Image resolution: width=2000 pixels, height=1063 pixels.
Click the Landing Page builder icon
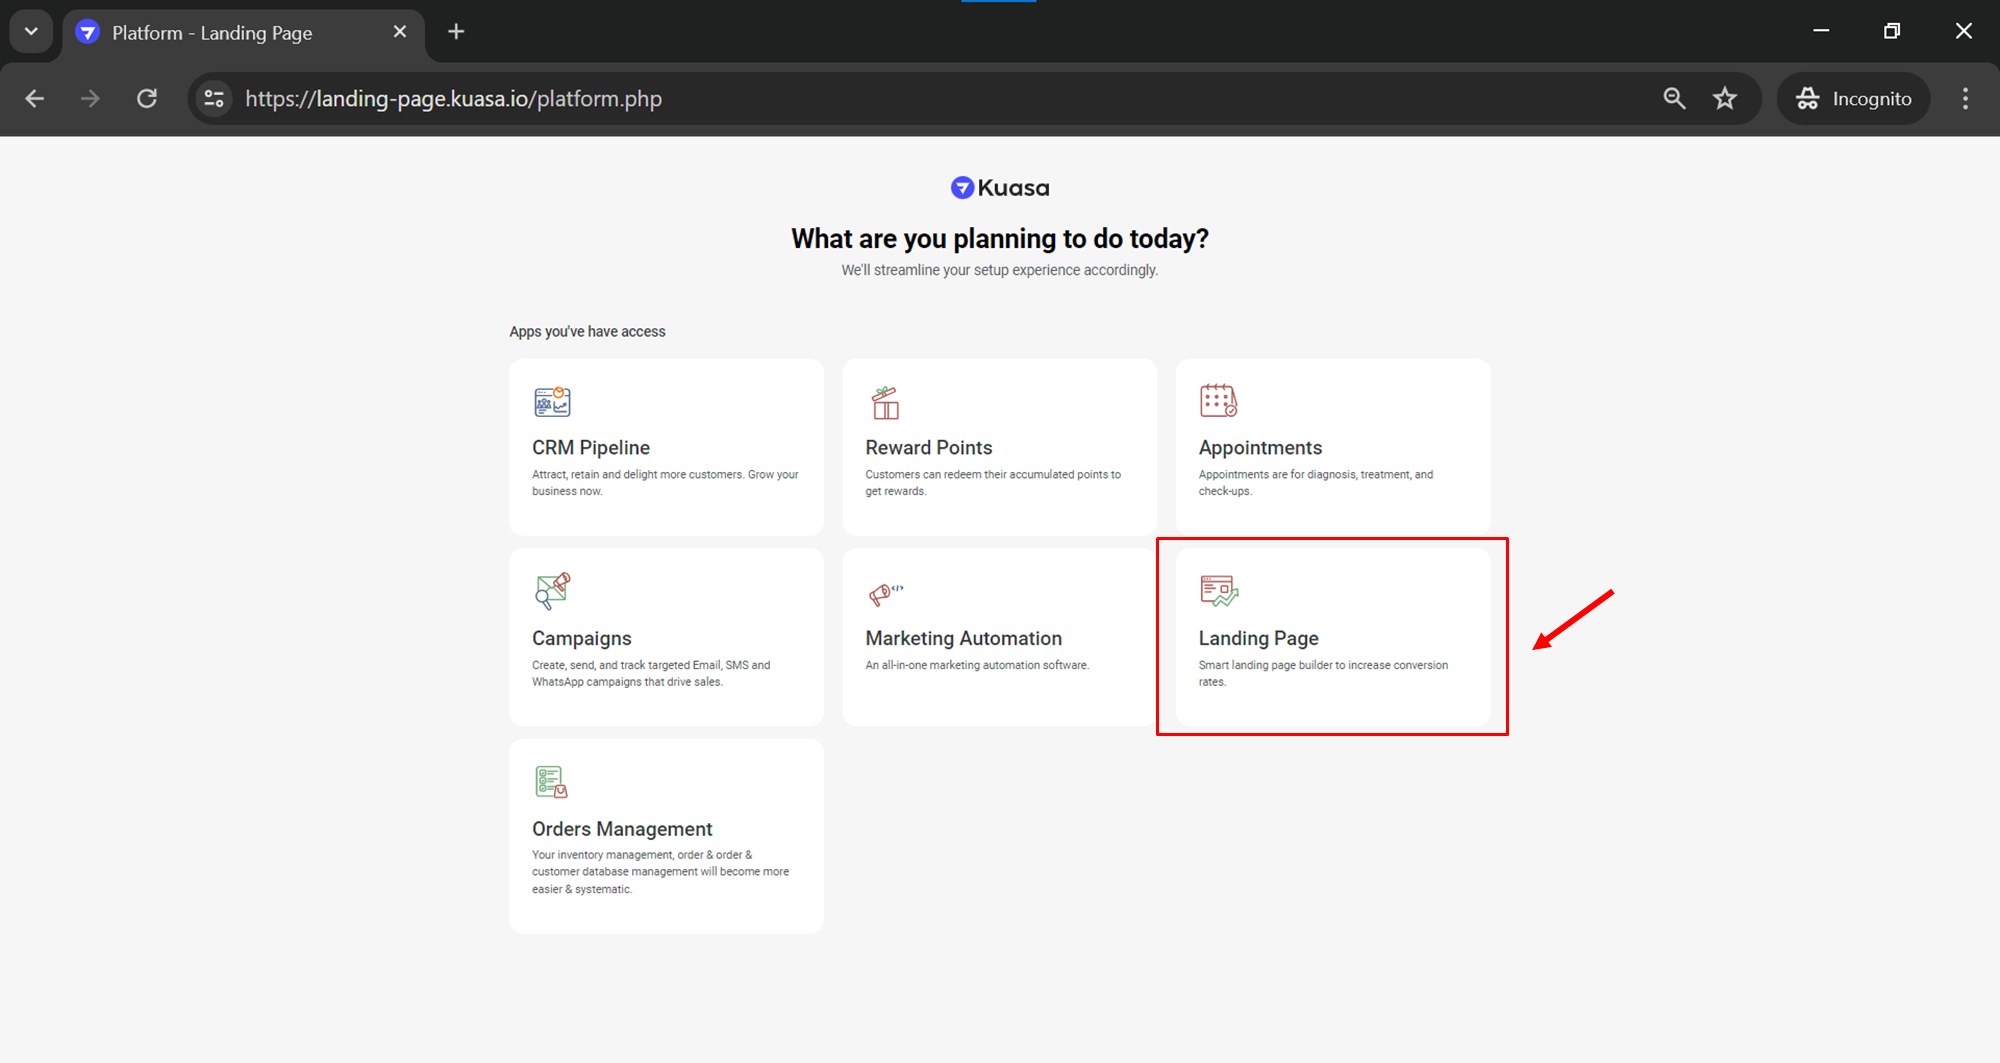(x=1219, y=591)
